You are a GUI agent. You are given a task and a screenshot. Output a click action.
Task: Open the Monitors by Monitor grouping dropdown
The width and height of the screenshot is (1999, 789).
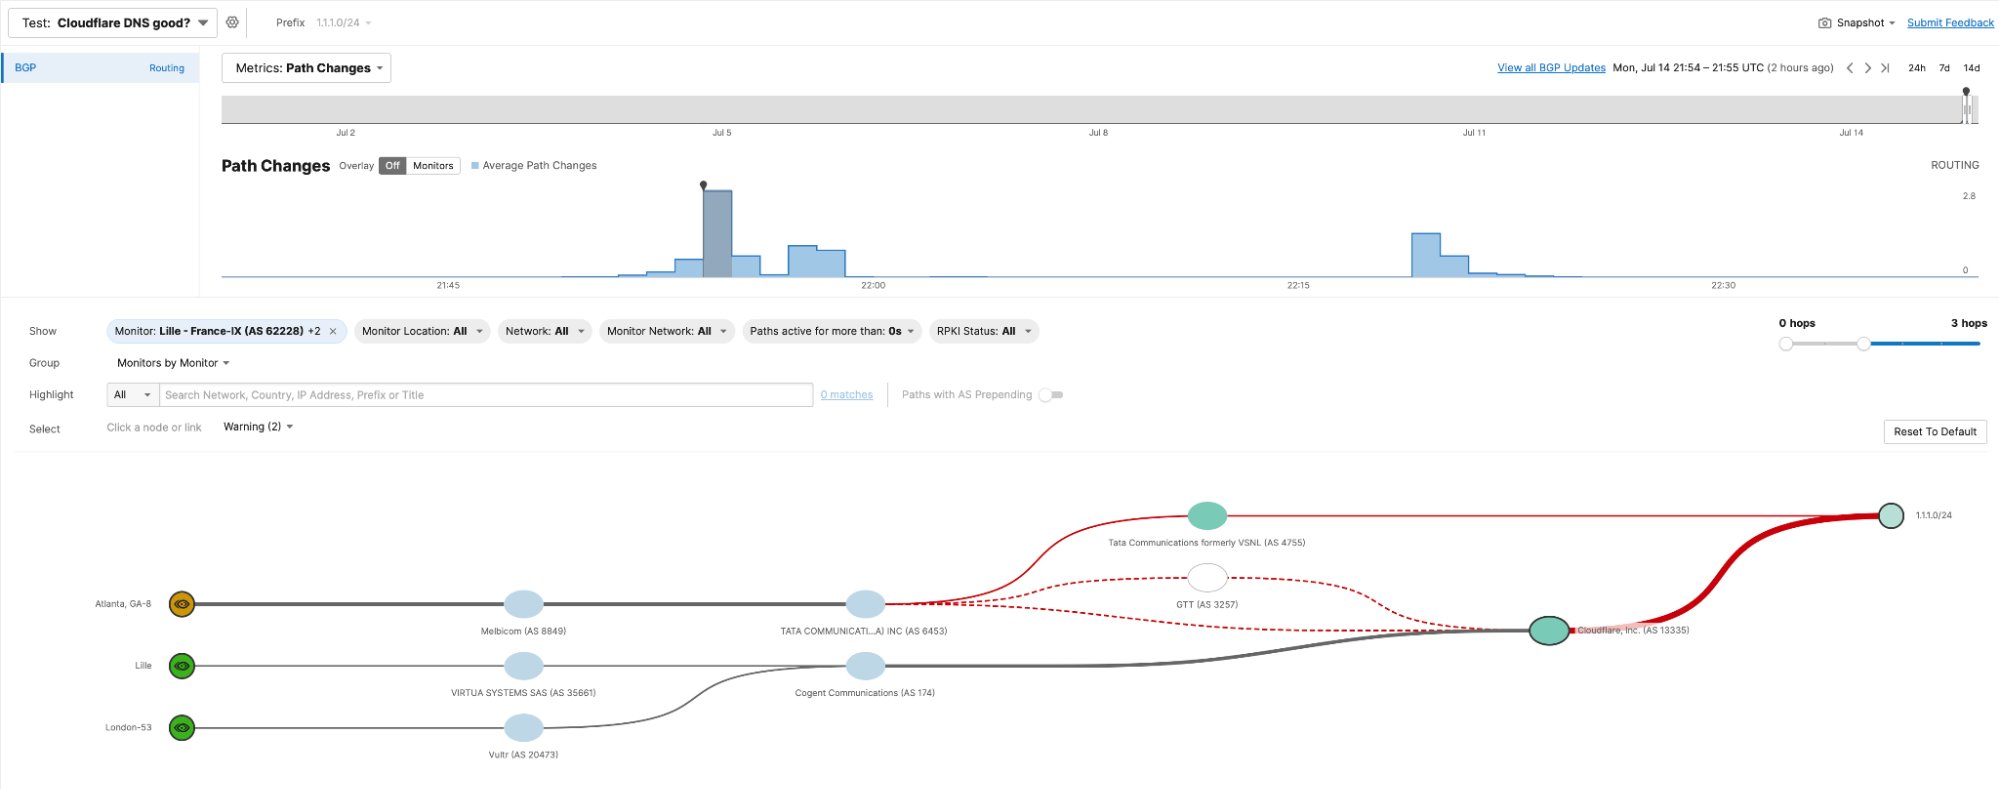point(173,363)
